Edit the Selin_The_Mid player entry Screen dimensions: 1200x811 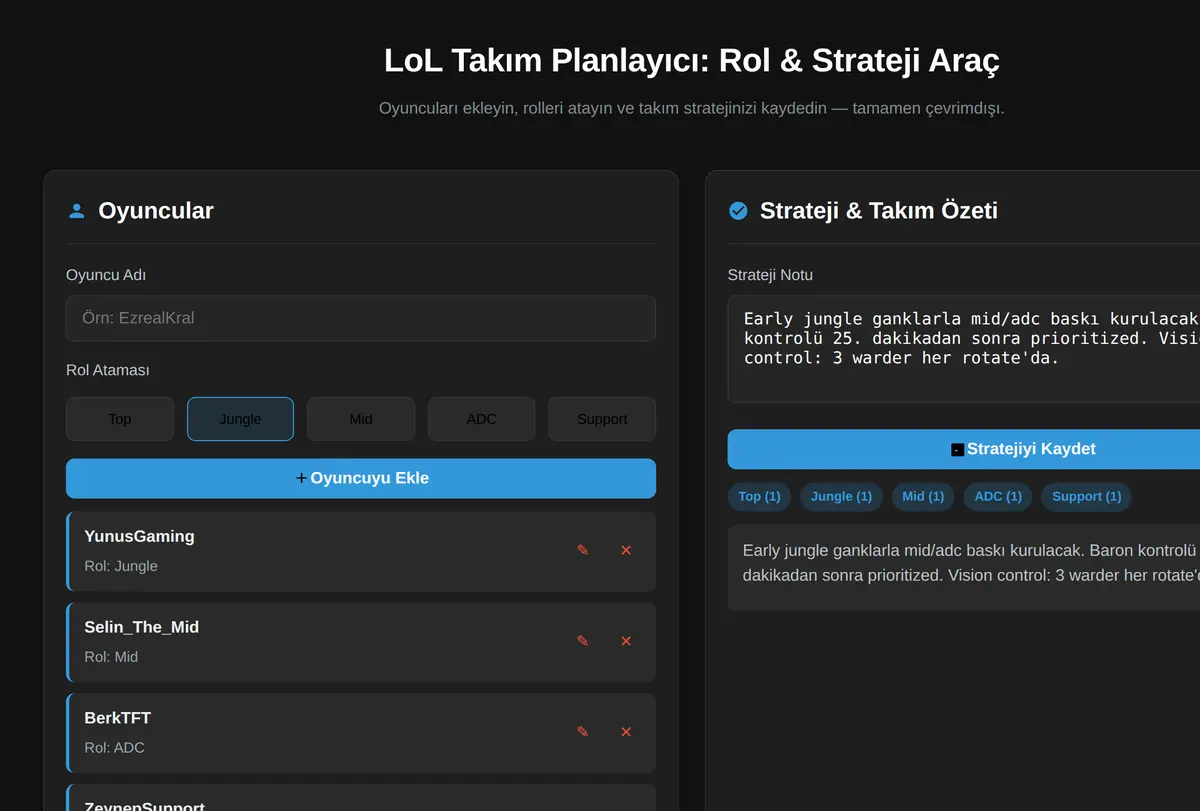(583, 641)
